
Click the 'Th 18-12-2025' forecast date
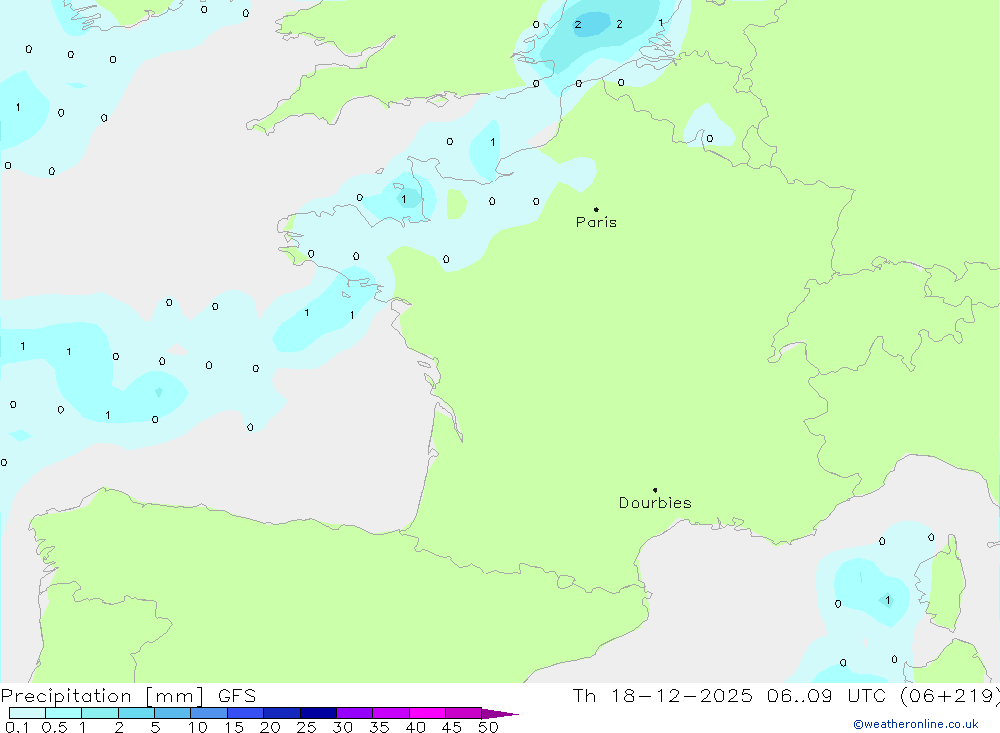pyautogui.click(x=662, y=695)
